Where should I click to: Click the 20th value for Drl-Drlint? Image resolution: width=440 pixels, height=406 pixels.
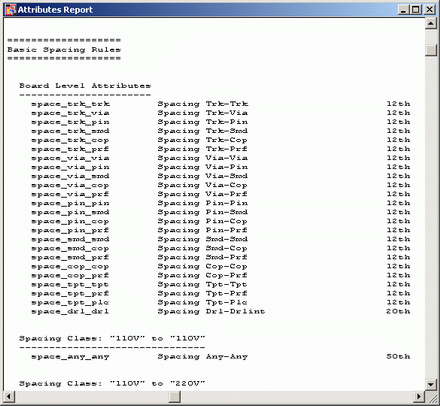398,311
